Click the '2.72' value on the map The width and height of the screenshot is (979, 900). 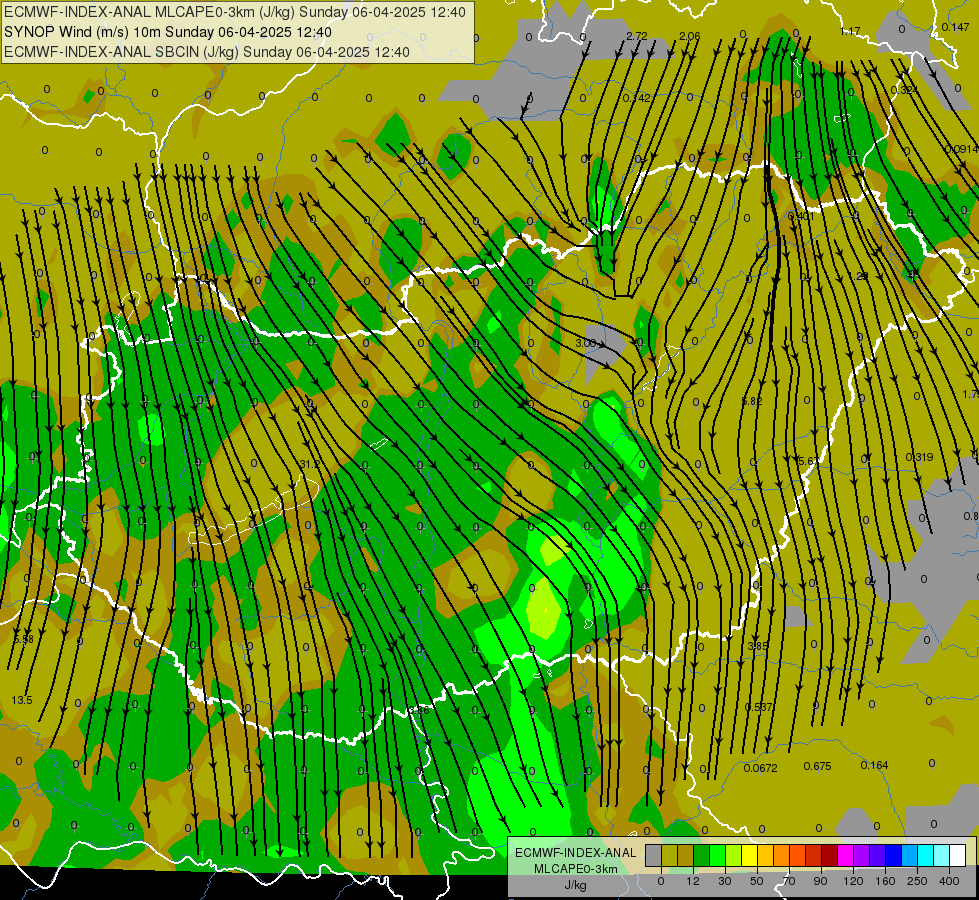click(x=637, y=36)
